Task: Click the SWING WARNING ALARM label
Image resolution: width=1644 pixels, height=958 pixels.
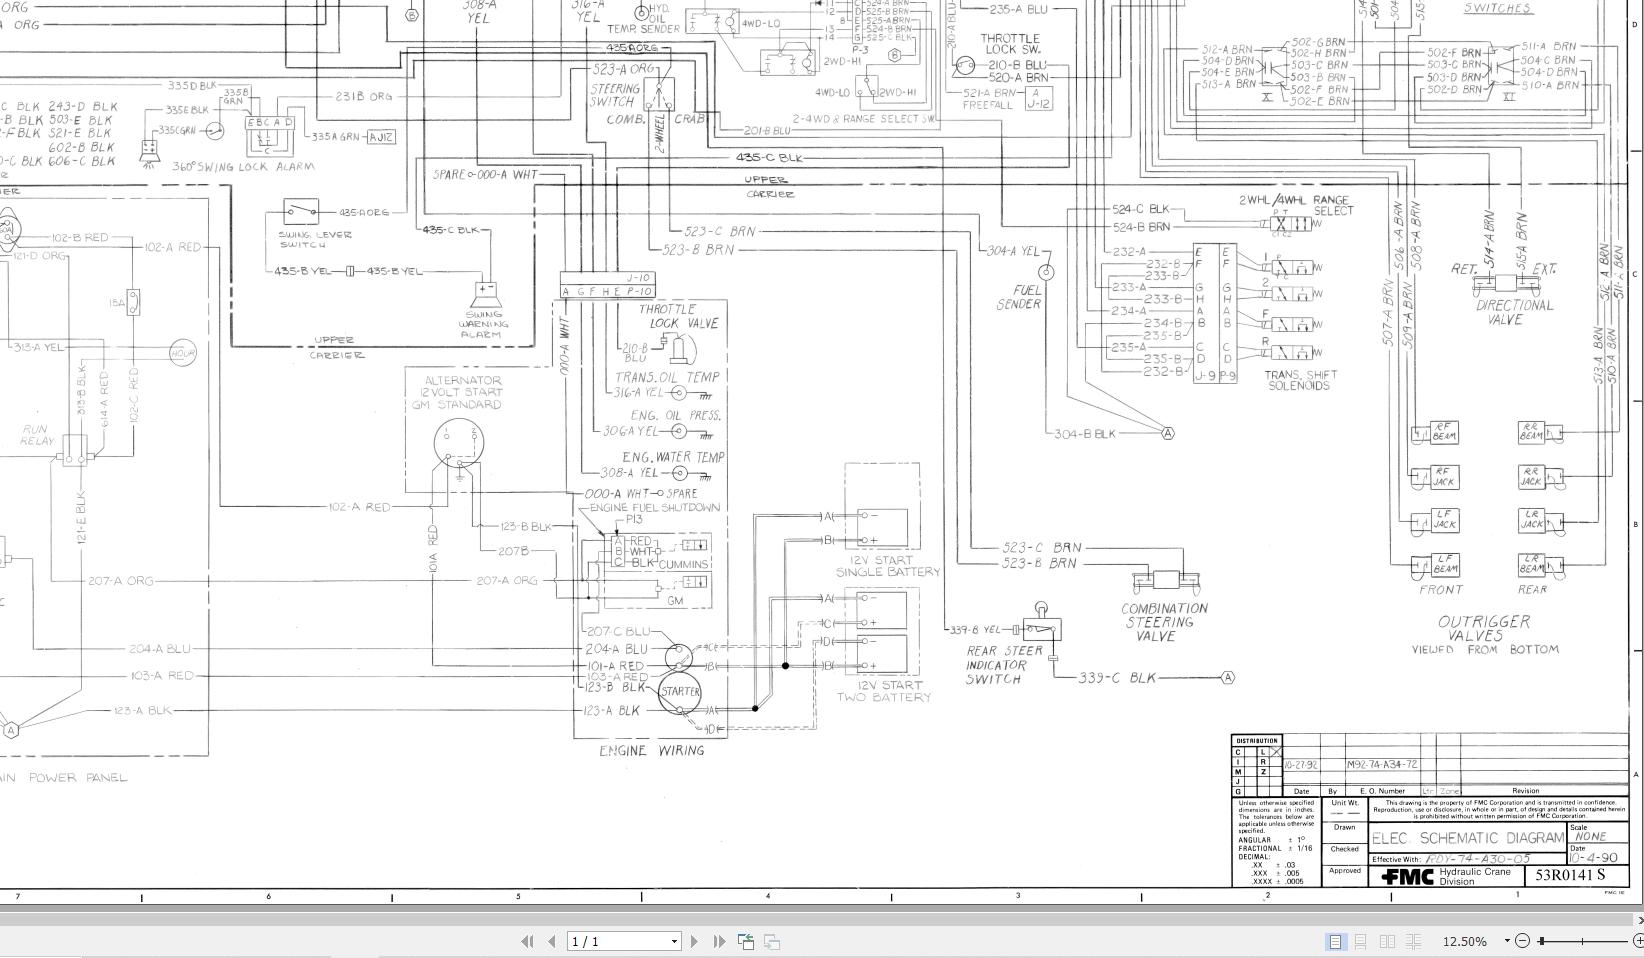Action: [x=483, y=324]
